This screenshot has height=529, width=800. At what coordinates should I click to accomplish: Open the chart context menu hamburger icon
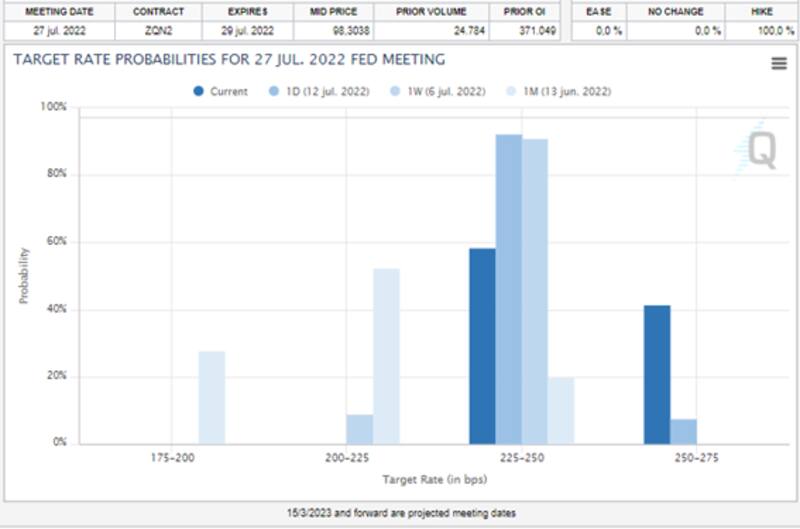point(778,64)
